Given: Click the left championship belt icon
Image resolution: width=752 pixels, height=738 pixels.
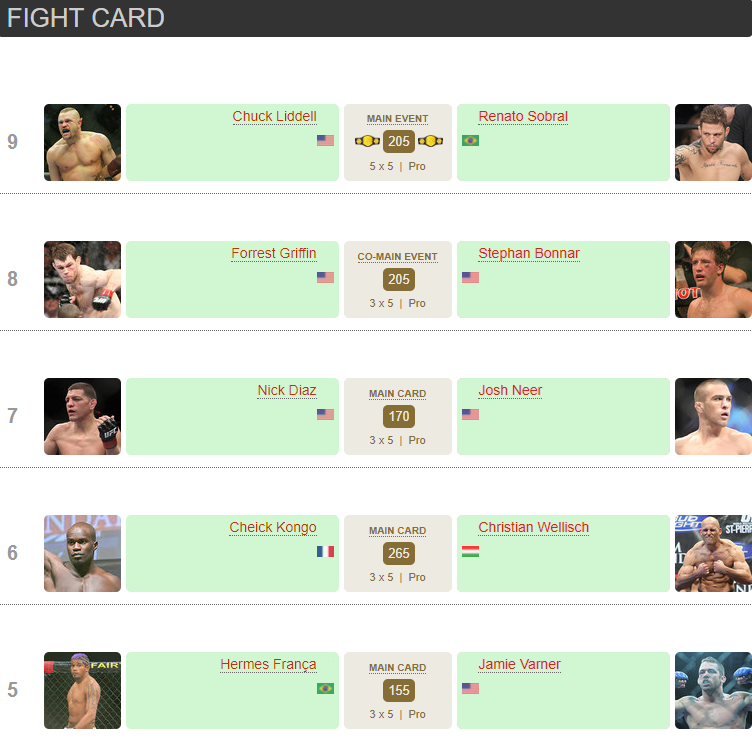Looking at the screenshot, I should click(368, 141).
